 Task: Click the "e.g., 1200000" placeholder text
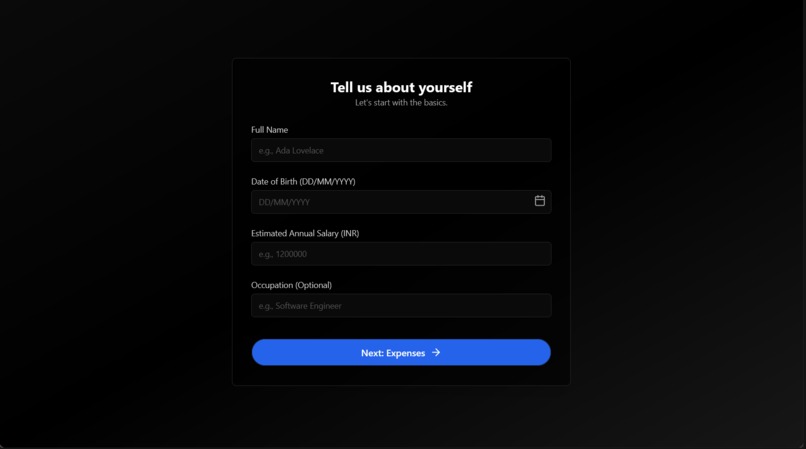pos(283,254)
